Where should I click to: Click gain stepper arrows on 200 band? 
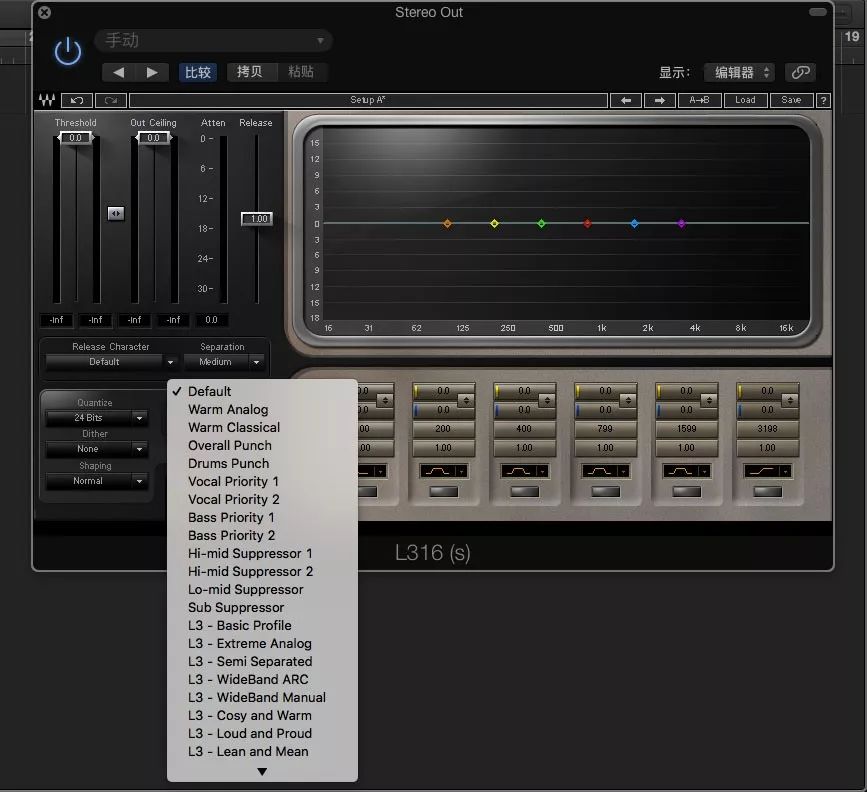[x=466, y=400]
